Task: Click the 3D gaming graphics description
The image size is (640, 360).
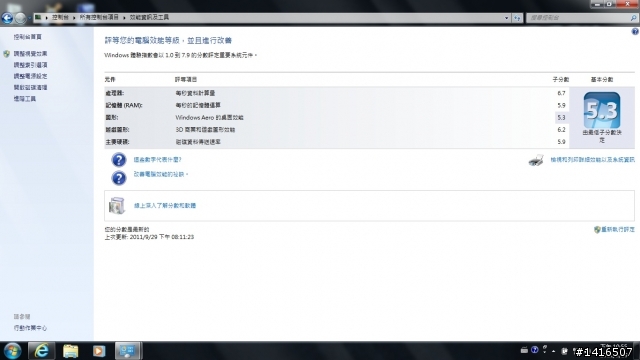Action: (x=205, y=130)
